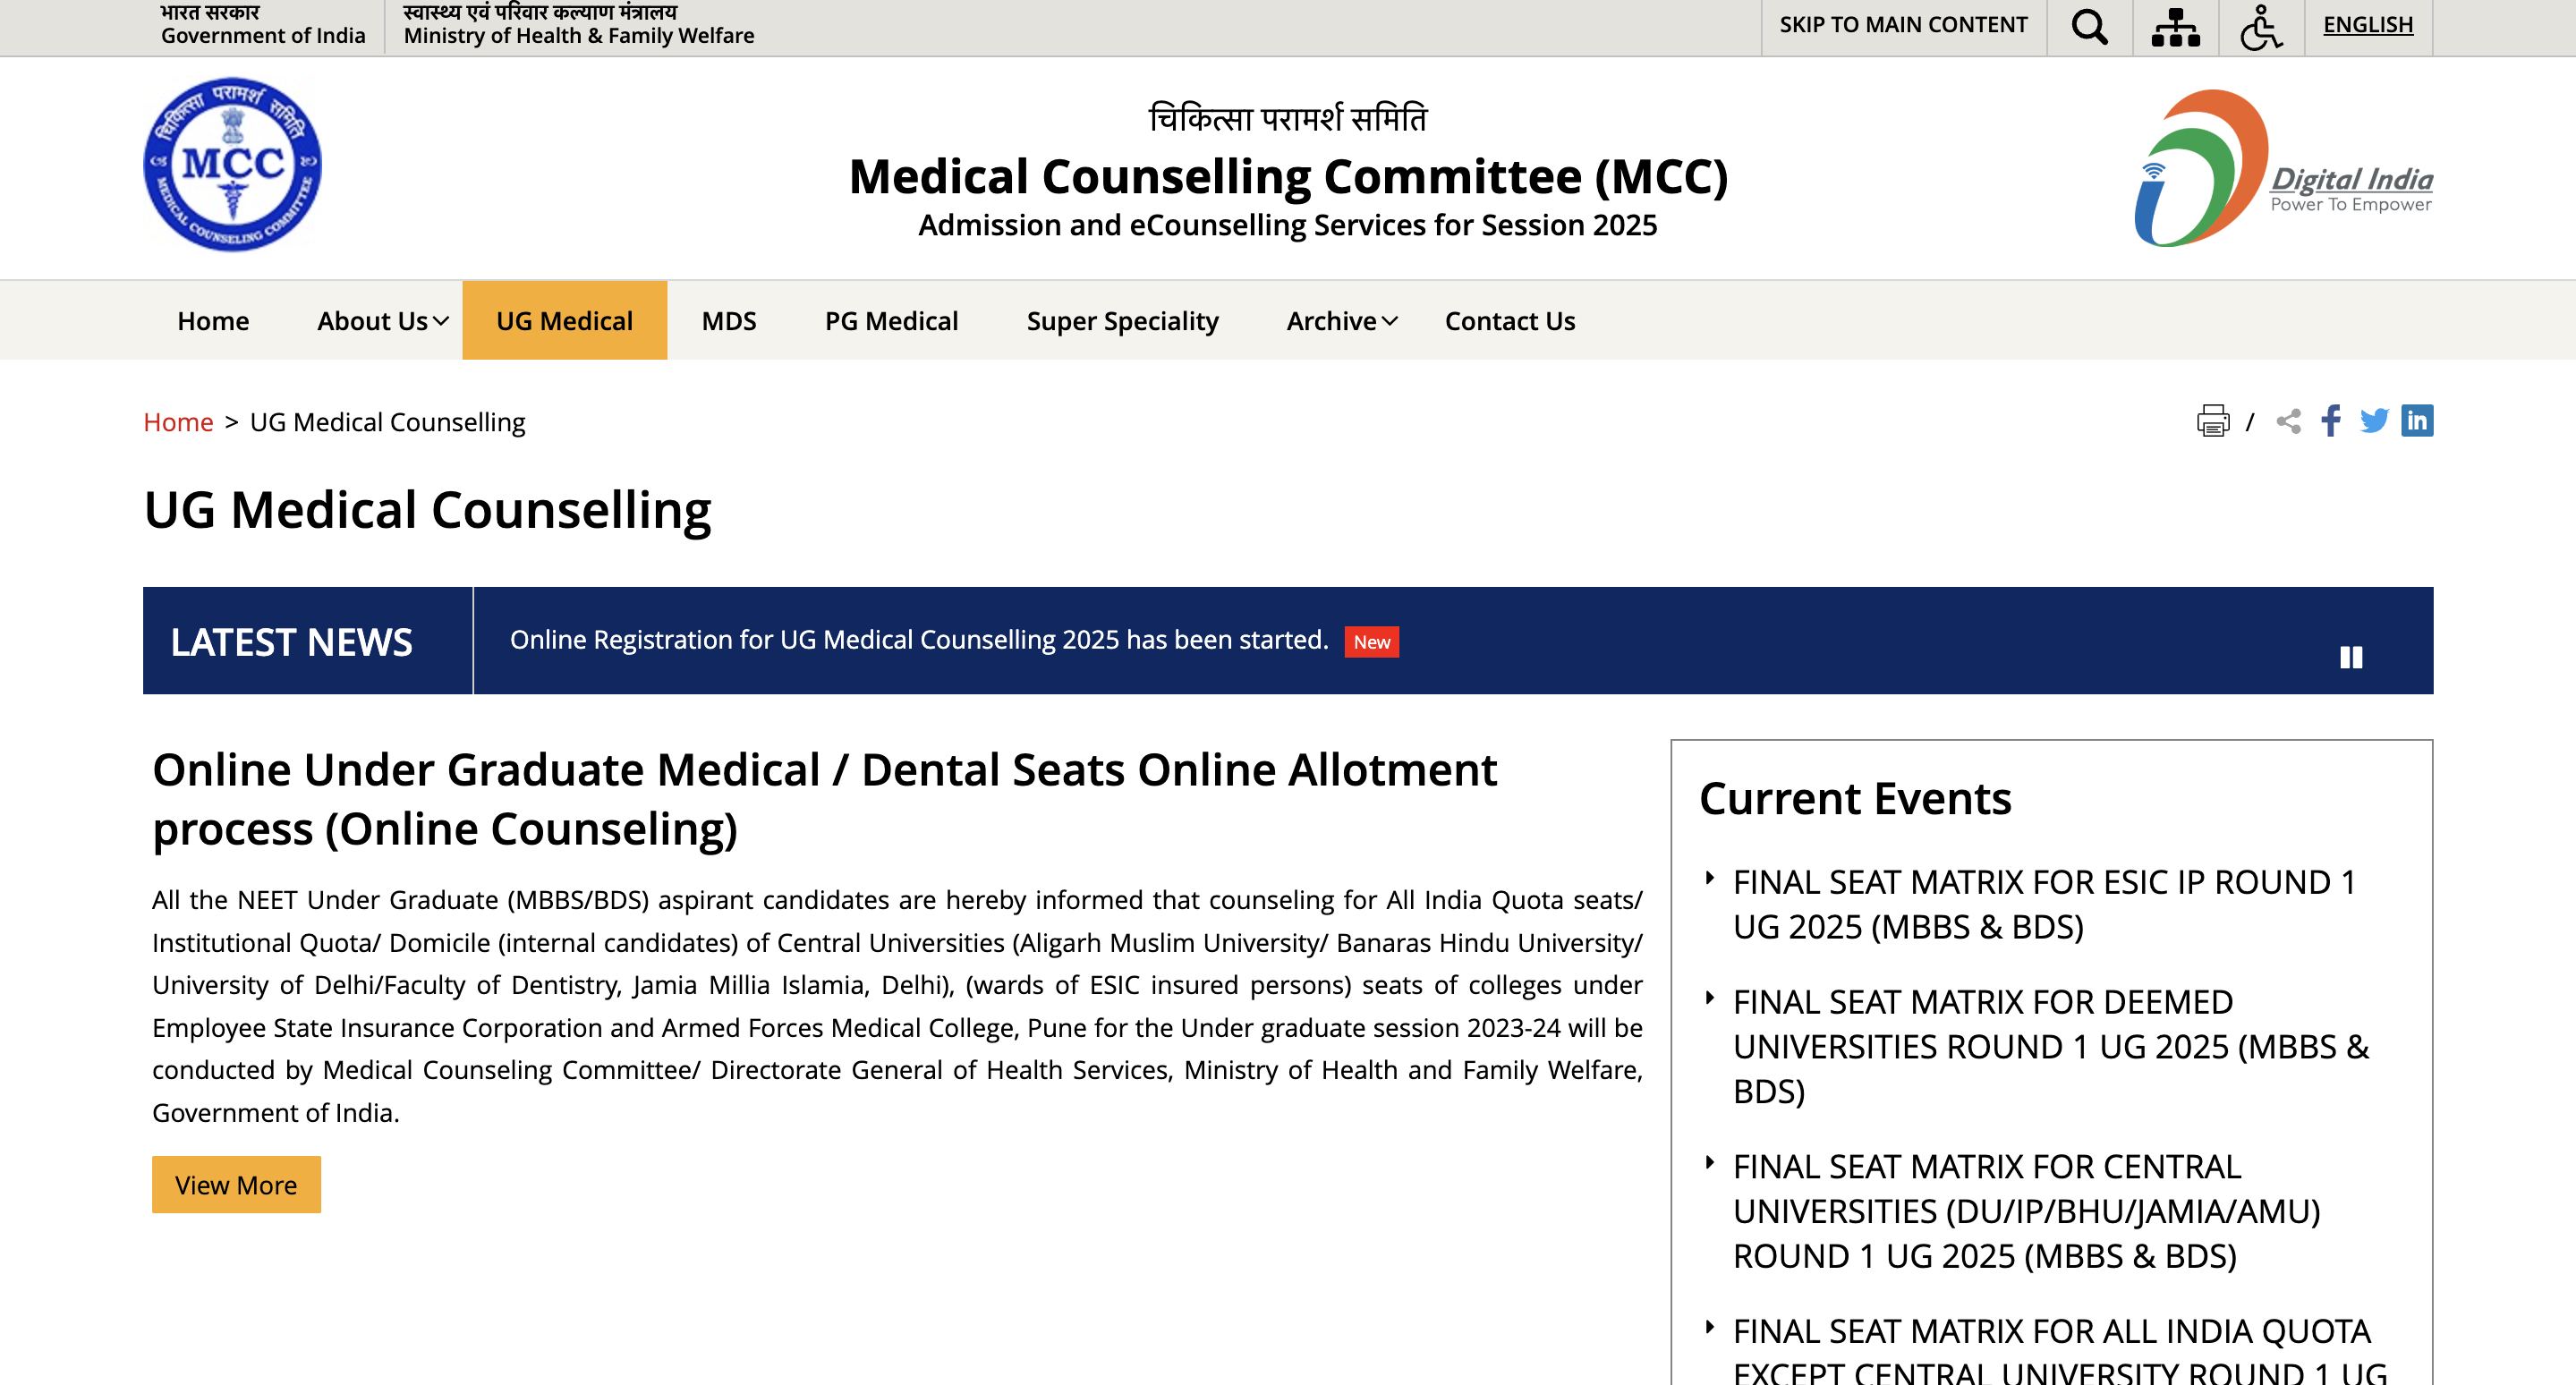Share the page on Twitter
Image resolution: width=2576 pixels, height=1385 pixels.
2375,421
